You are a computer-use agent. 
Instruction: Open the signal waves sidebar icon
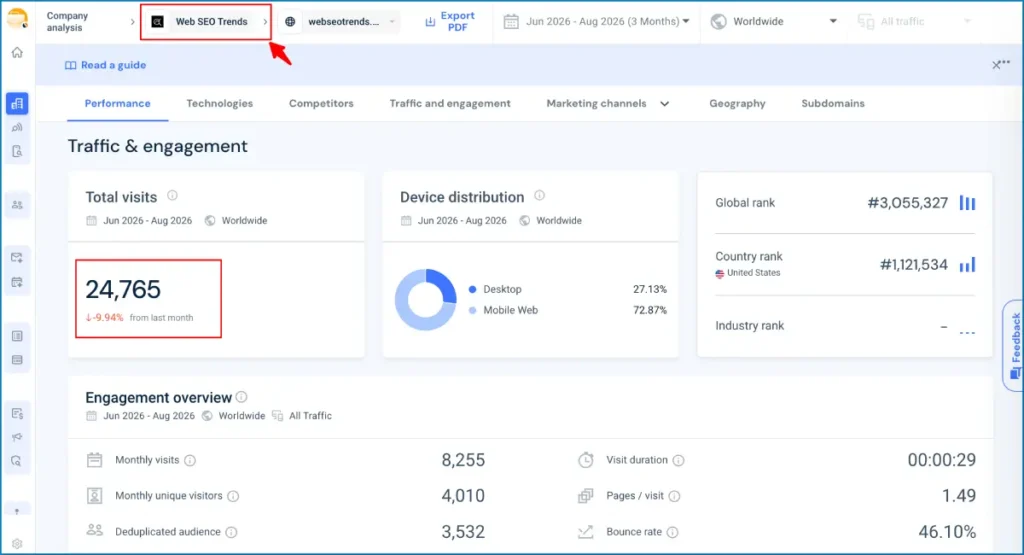pyautogui.click(x=17, y=127)
